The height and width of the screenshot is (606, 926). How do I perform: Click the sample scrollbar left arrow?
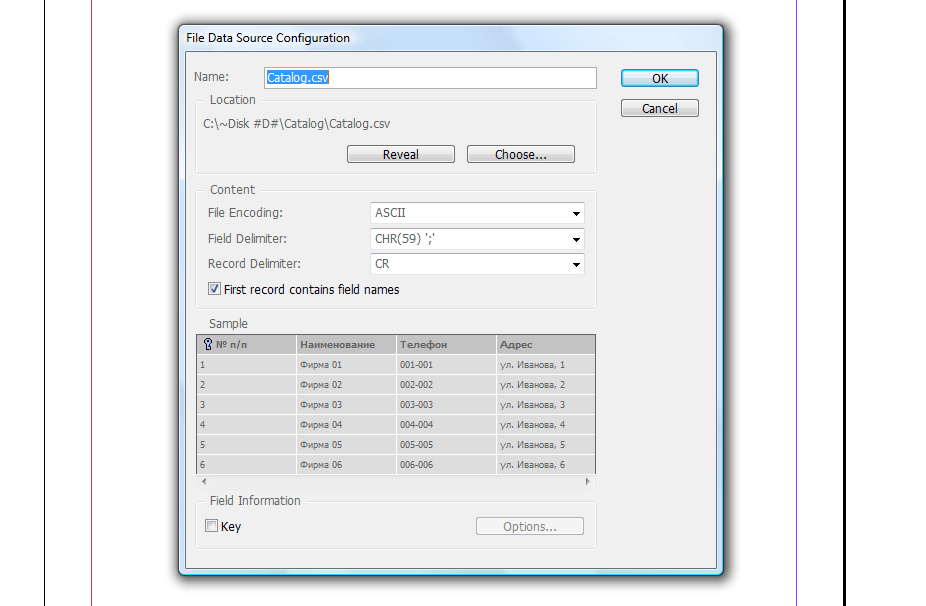click(x=204, y=481)
